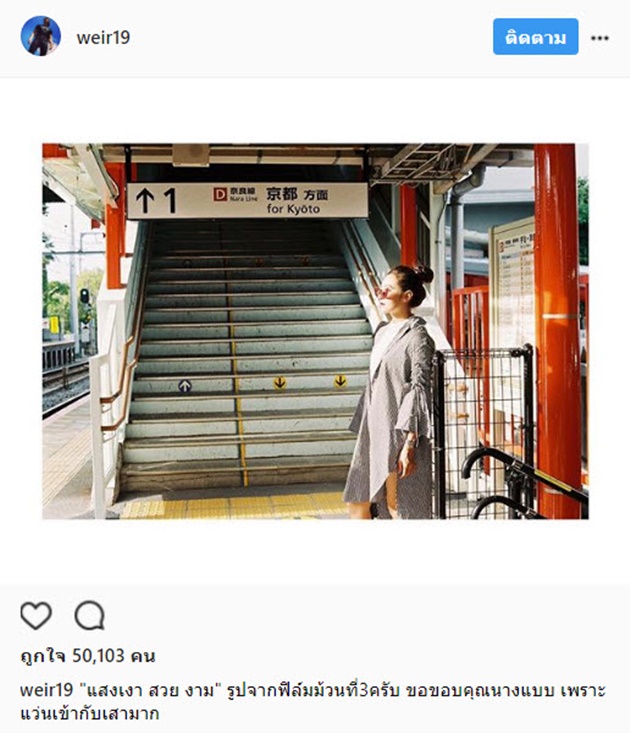Click the rightmost yellow down-arrow on stairs
630x733 pixels.
(x=340, y=381)
